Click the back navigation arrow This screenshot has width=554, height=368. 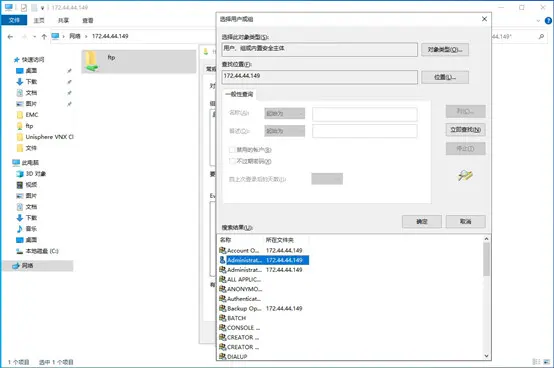click(10, 36)
